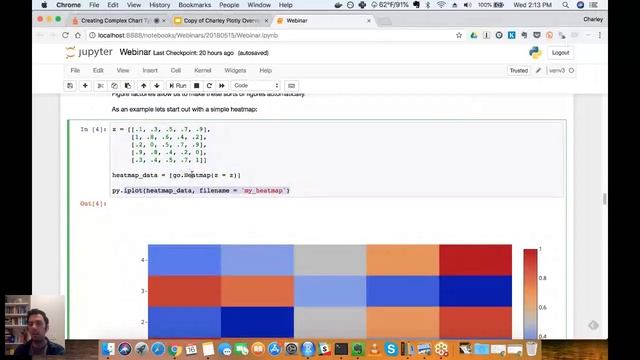Open the command palette keyboard icon
640x360 pixels.
pos(291,86)
